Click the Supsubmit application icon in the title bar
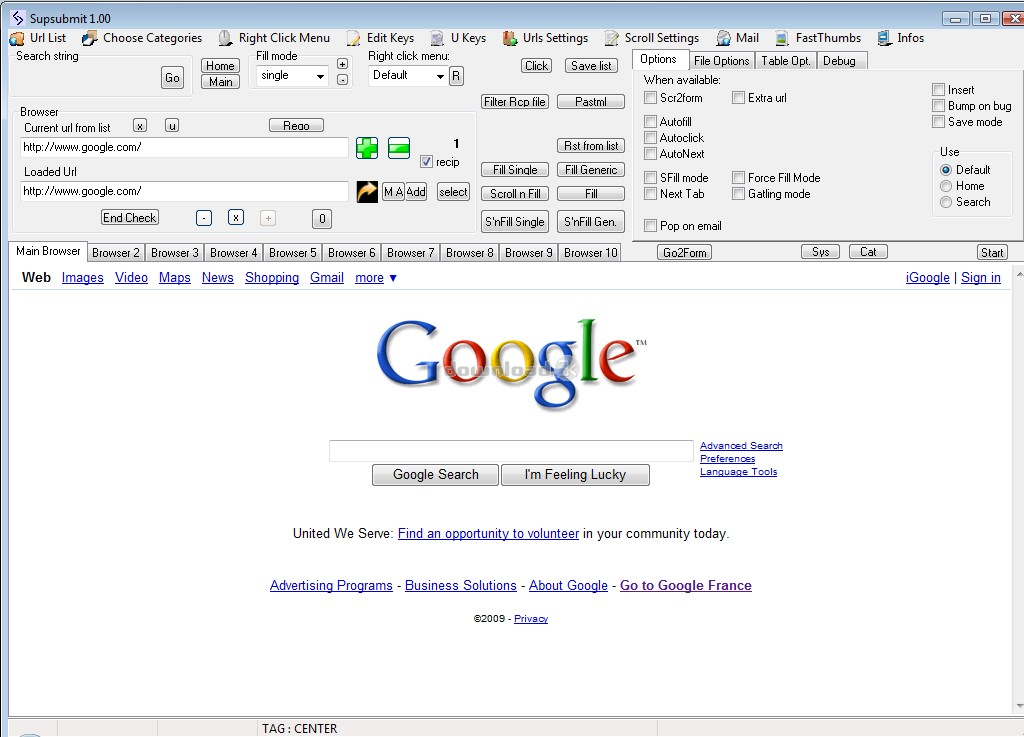This screenshot has width=1024, height=737. click(x=18, y=18)
